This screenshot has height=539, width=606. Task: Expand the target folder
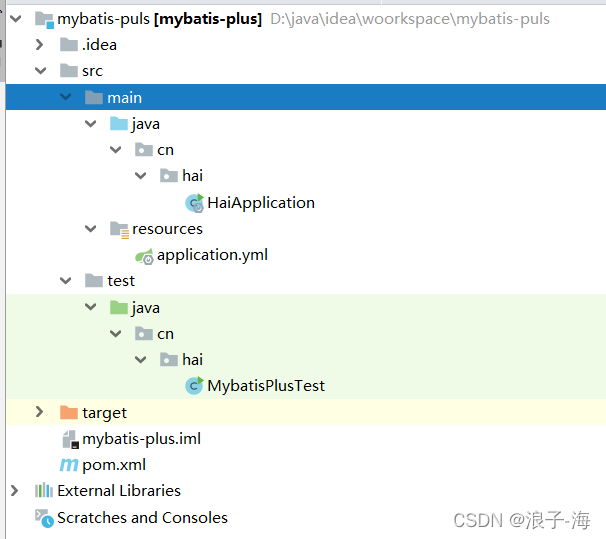pos(39,412)
